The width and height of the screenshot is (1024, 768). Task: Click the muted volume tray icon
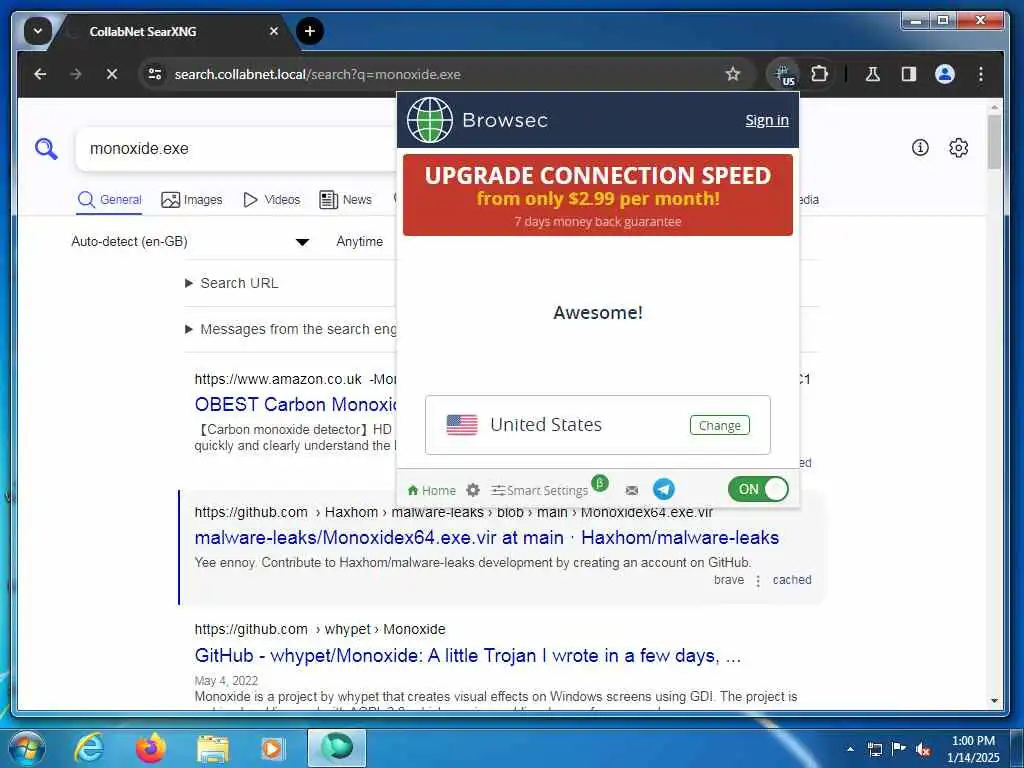(923, 749)
